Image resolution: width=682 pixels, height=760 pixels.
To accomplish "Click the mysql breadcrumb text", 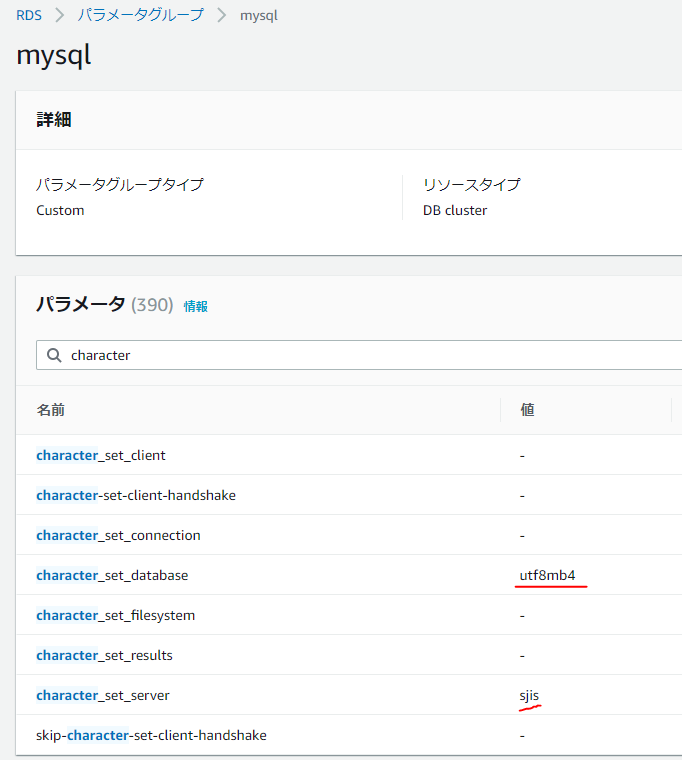I will click(259, 16).
